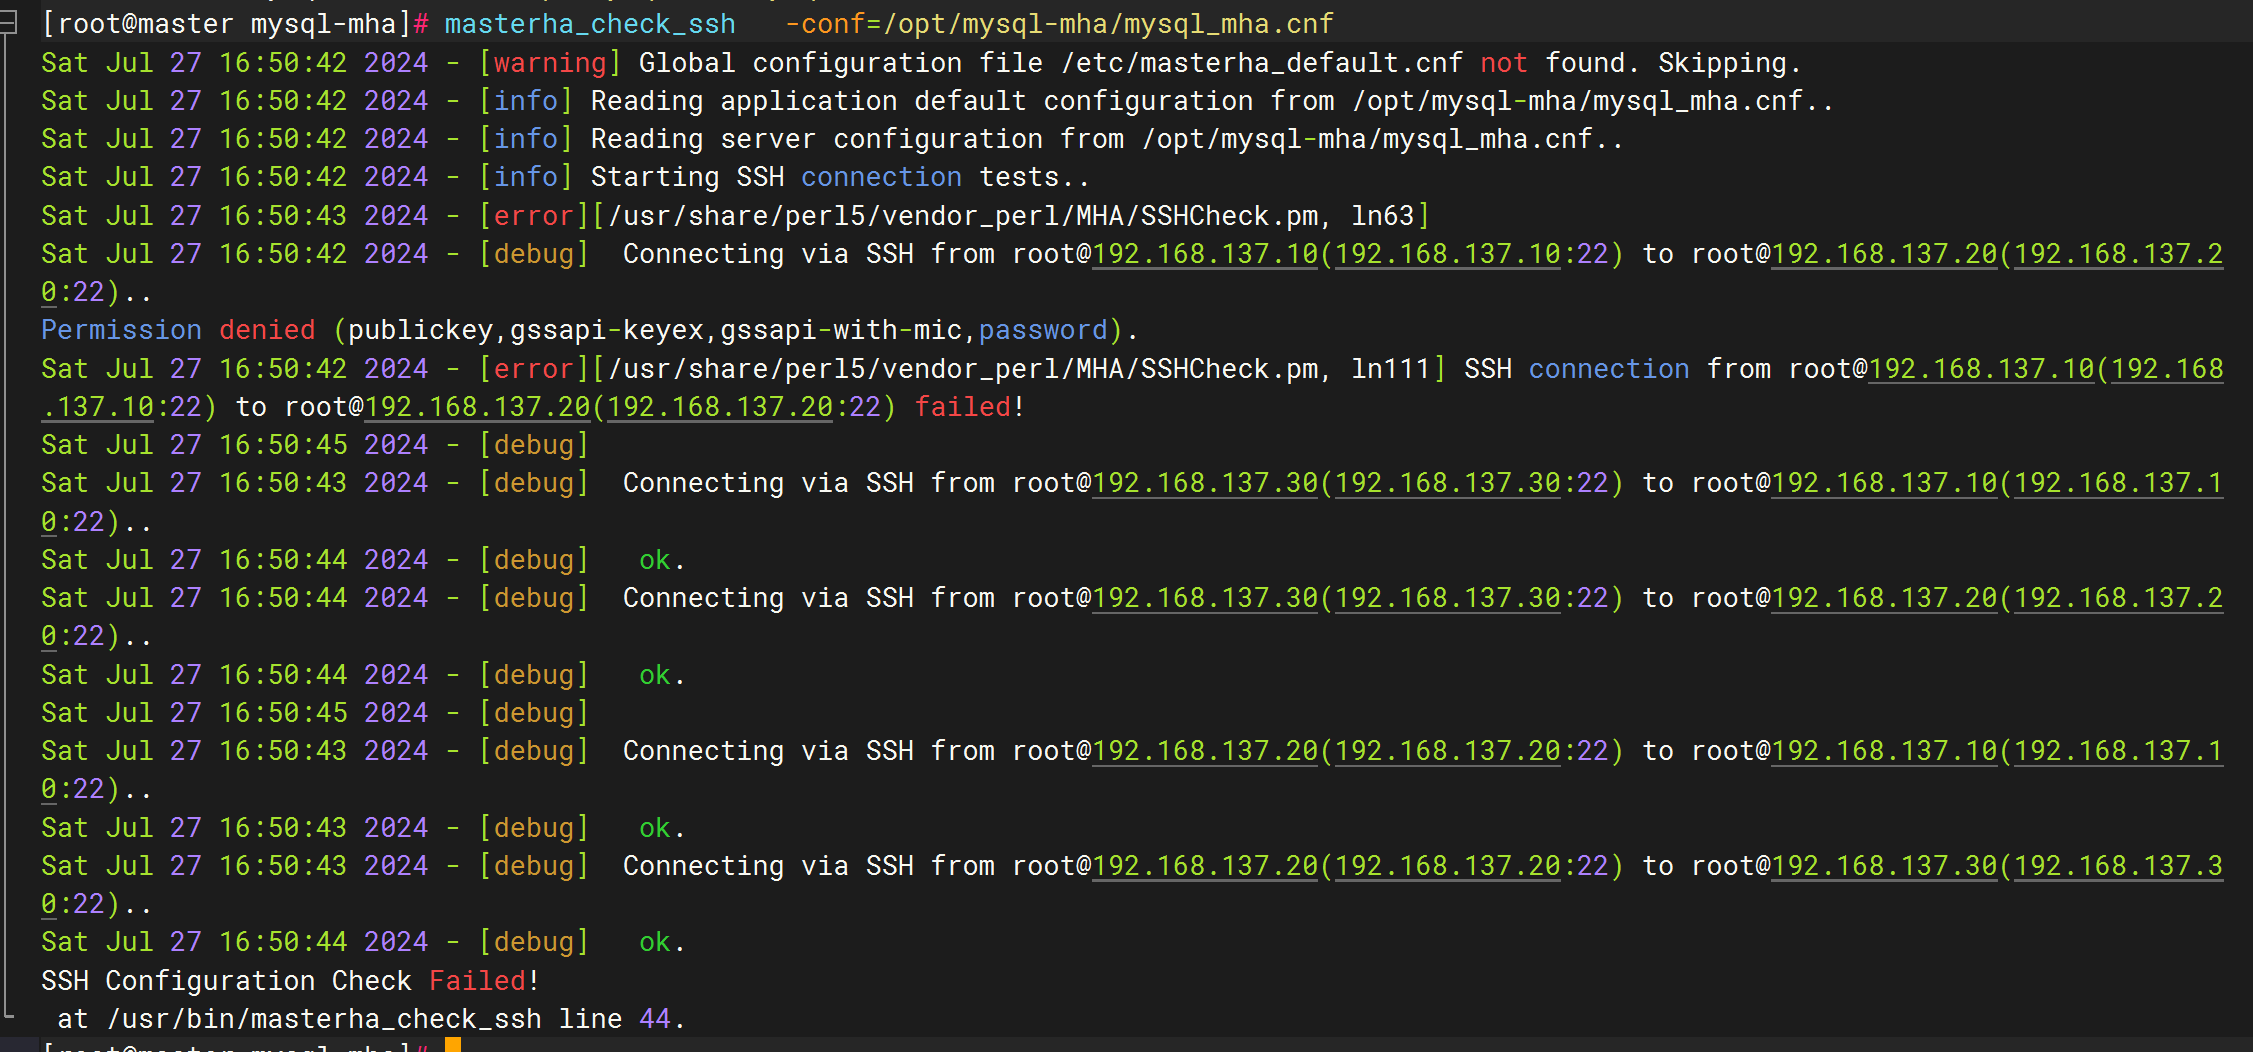Click the 'Permission denied' message text
Screen dimensions: 2253x1052
pos(178,330)
